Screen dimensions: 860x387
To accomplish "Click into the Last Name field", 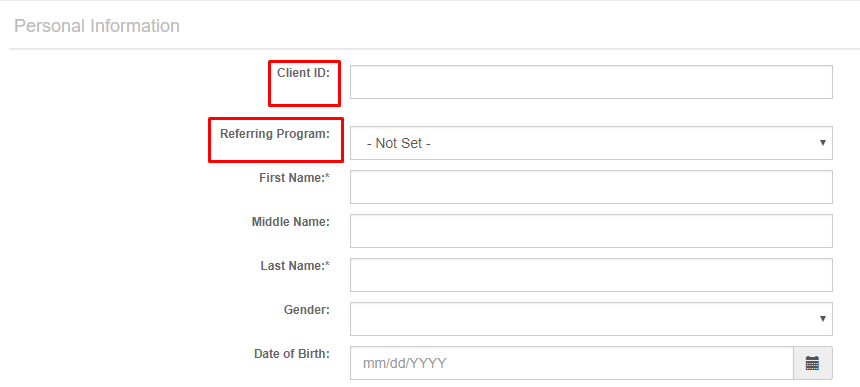I will click(591, 275).
